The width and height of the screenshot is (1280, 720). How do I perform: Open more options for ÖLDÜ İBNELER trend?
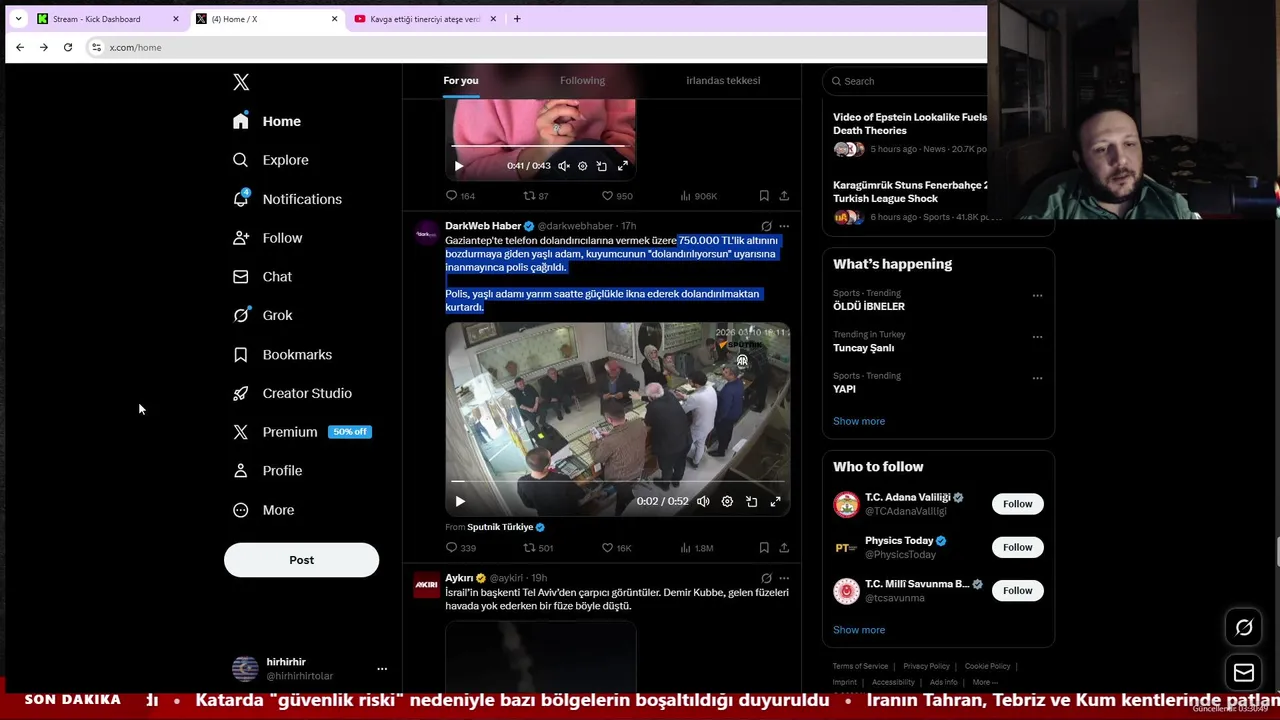point(1037,295)
